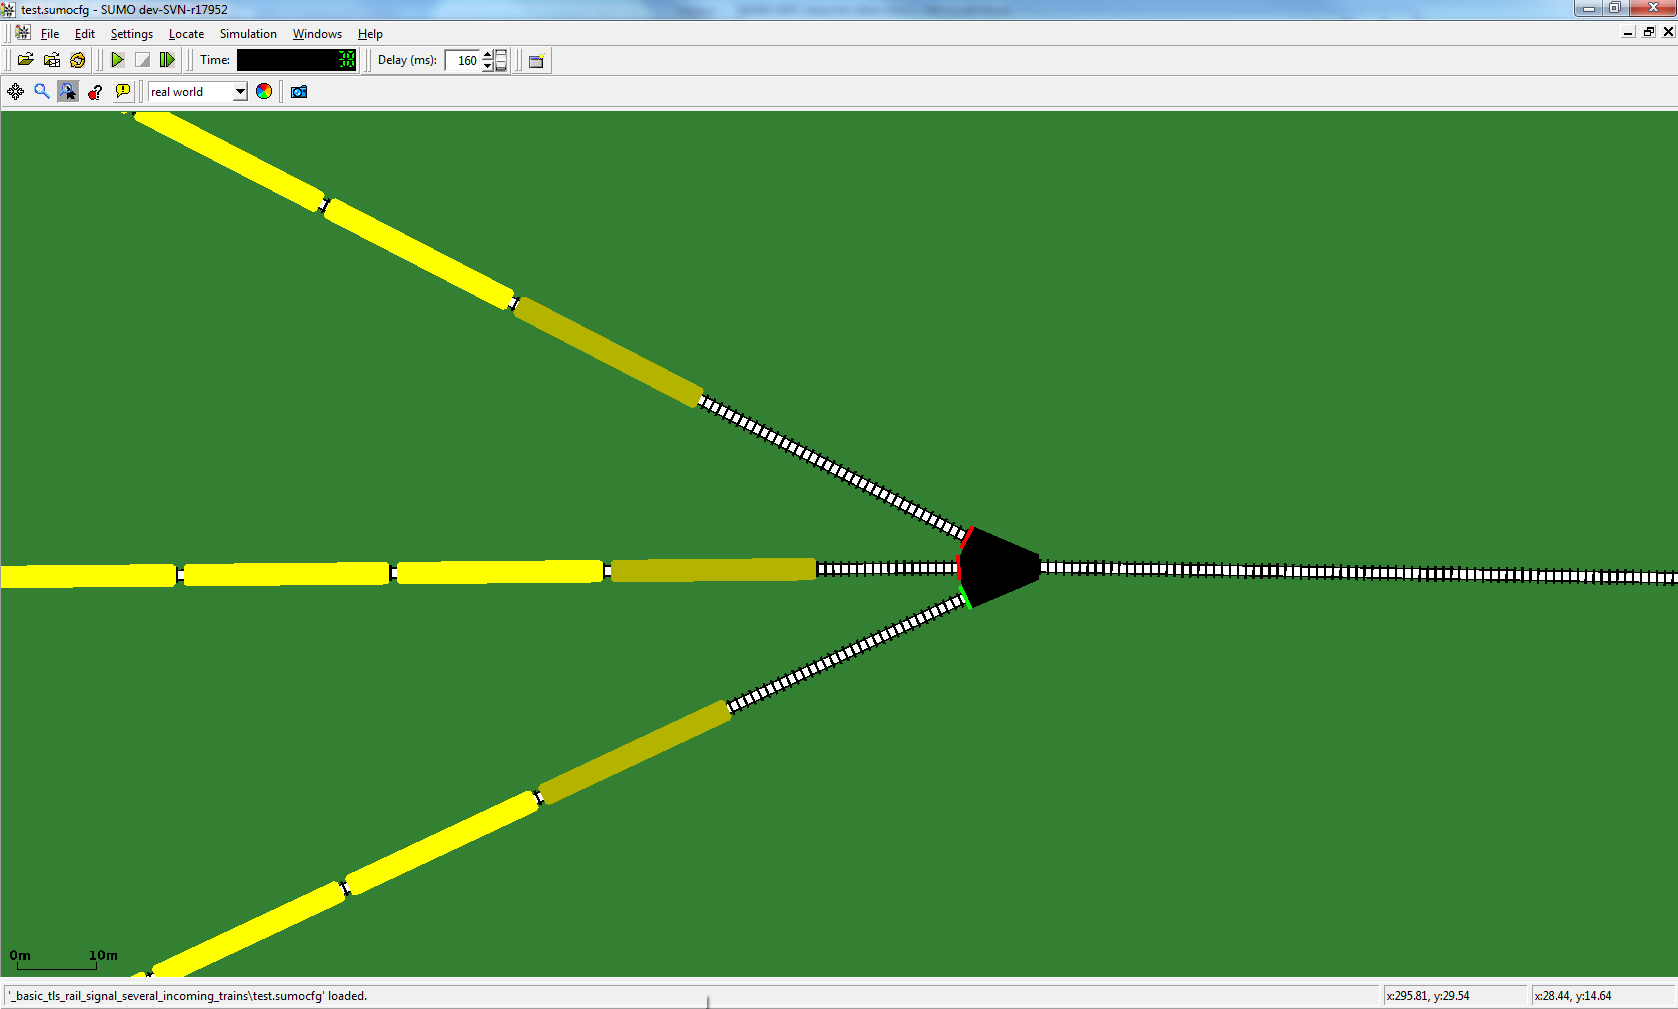1678x1009 pixels.
Task: Toggle tooltips with the yellow speech bubble
Action: 122,92
